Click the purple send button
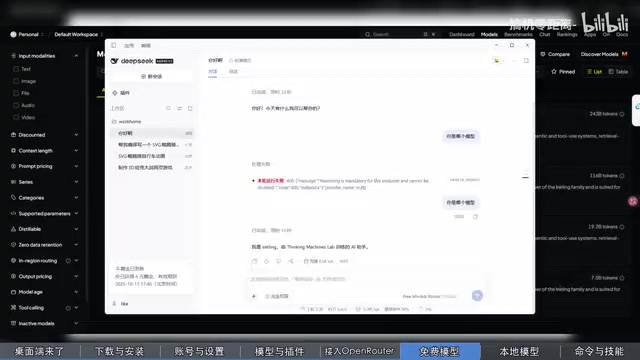 tap(477, 296)
